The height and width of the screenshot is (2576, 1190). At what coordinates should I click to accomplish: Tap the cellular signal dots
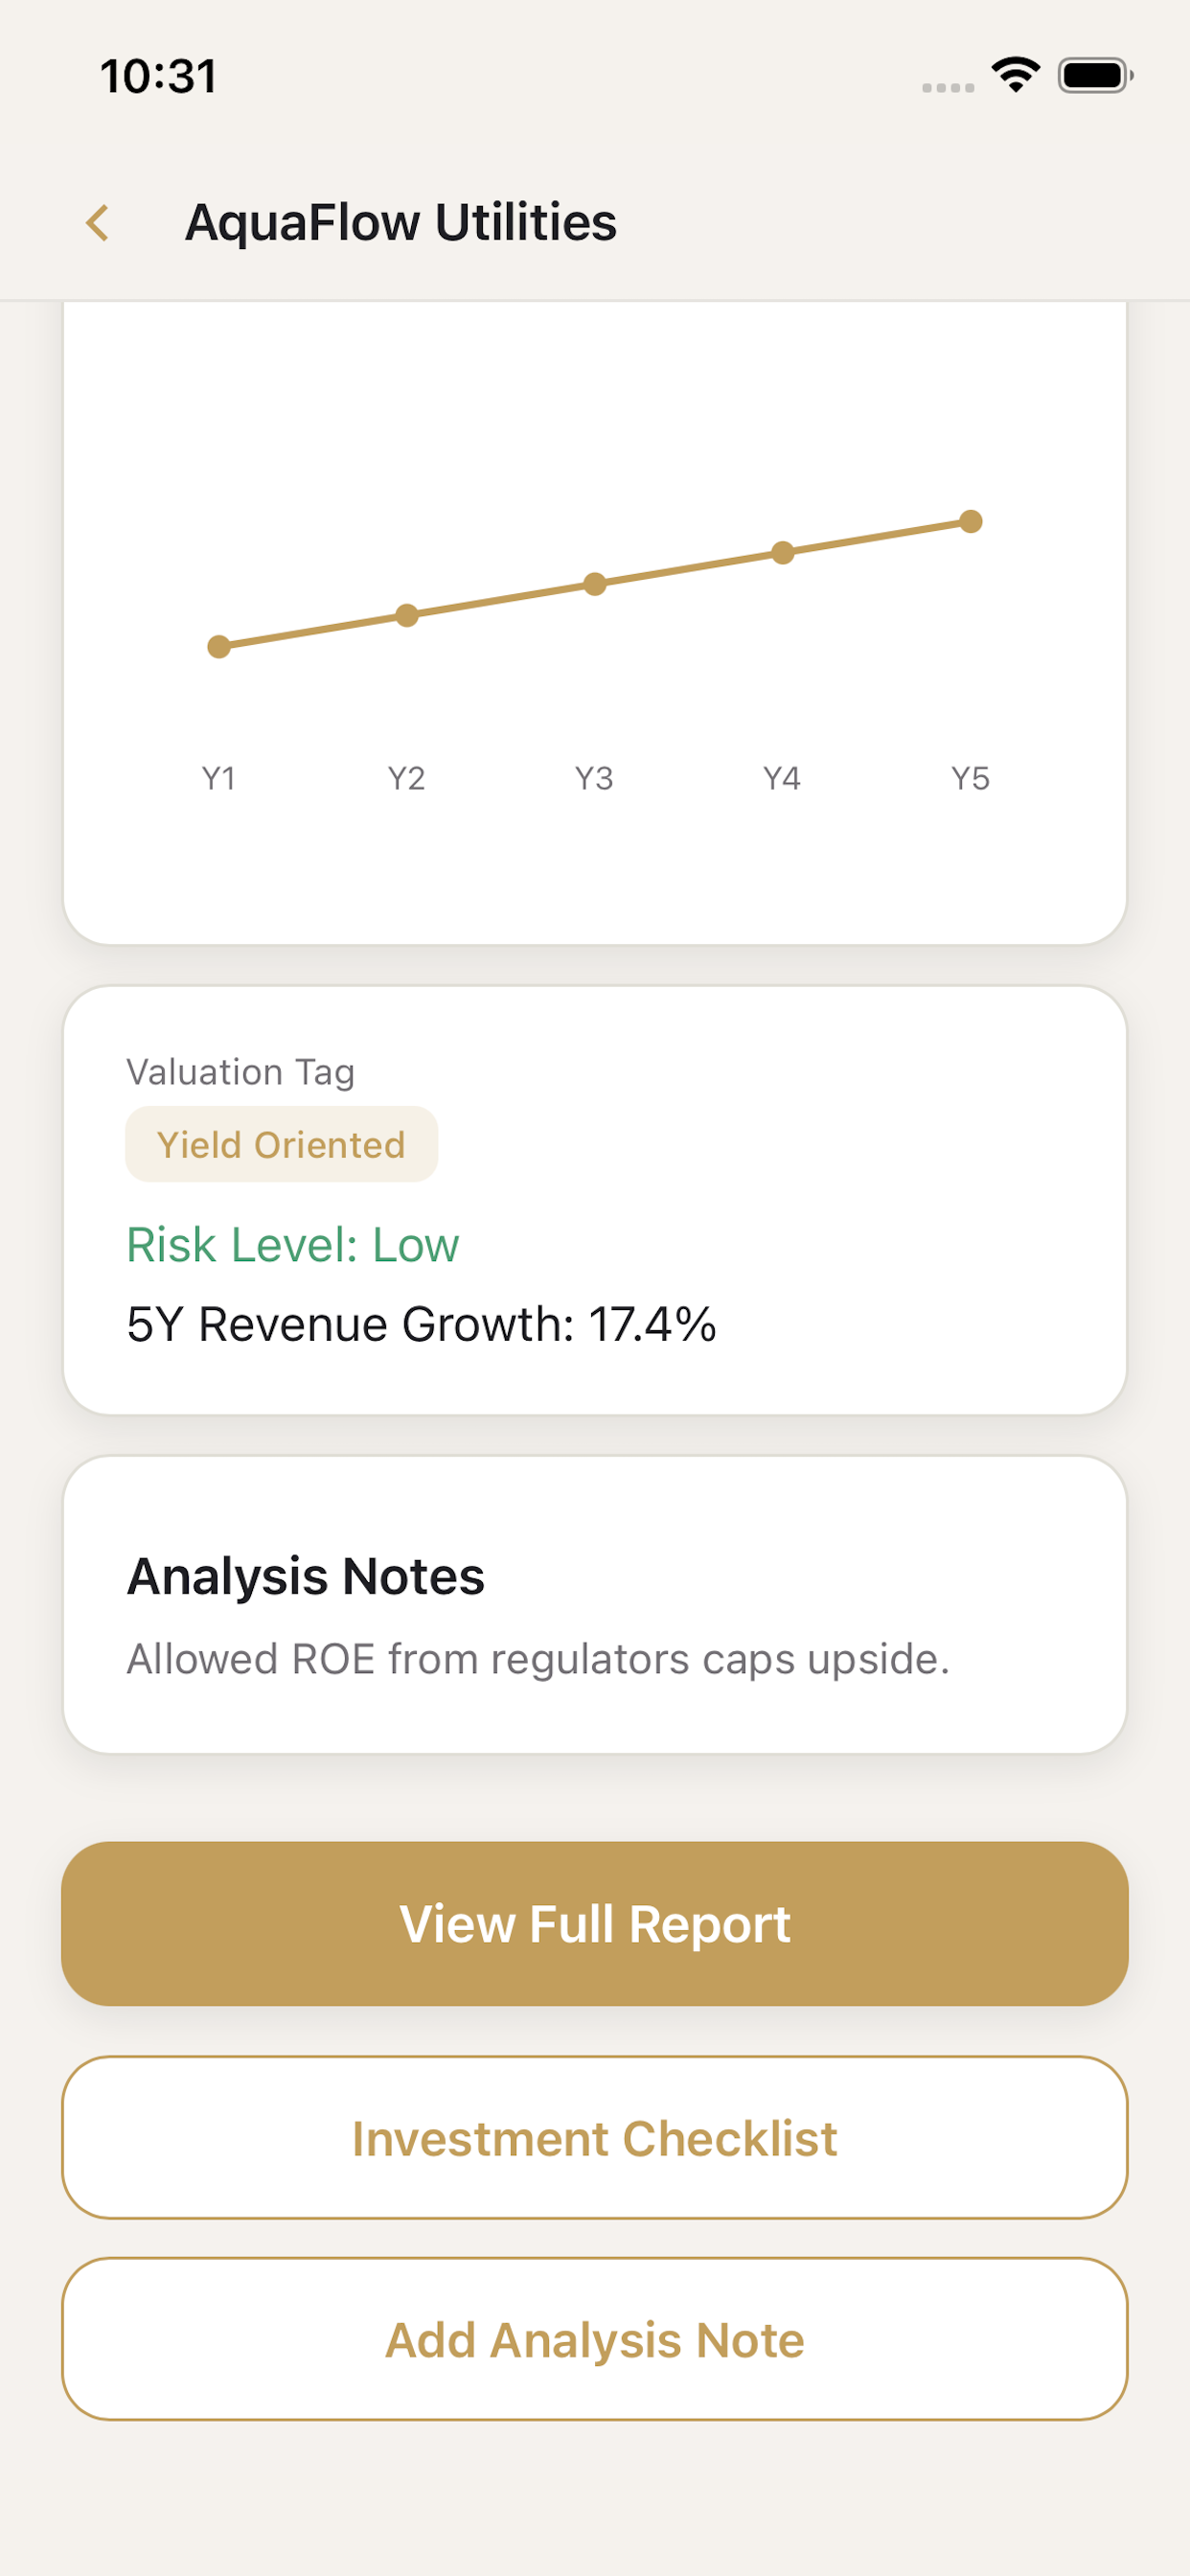point(948,88)
